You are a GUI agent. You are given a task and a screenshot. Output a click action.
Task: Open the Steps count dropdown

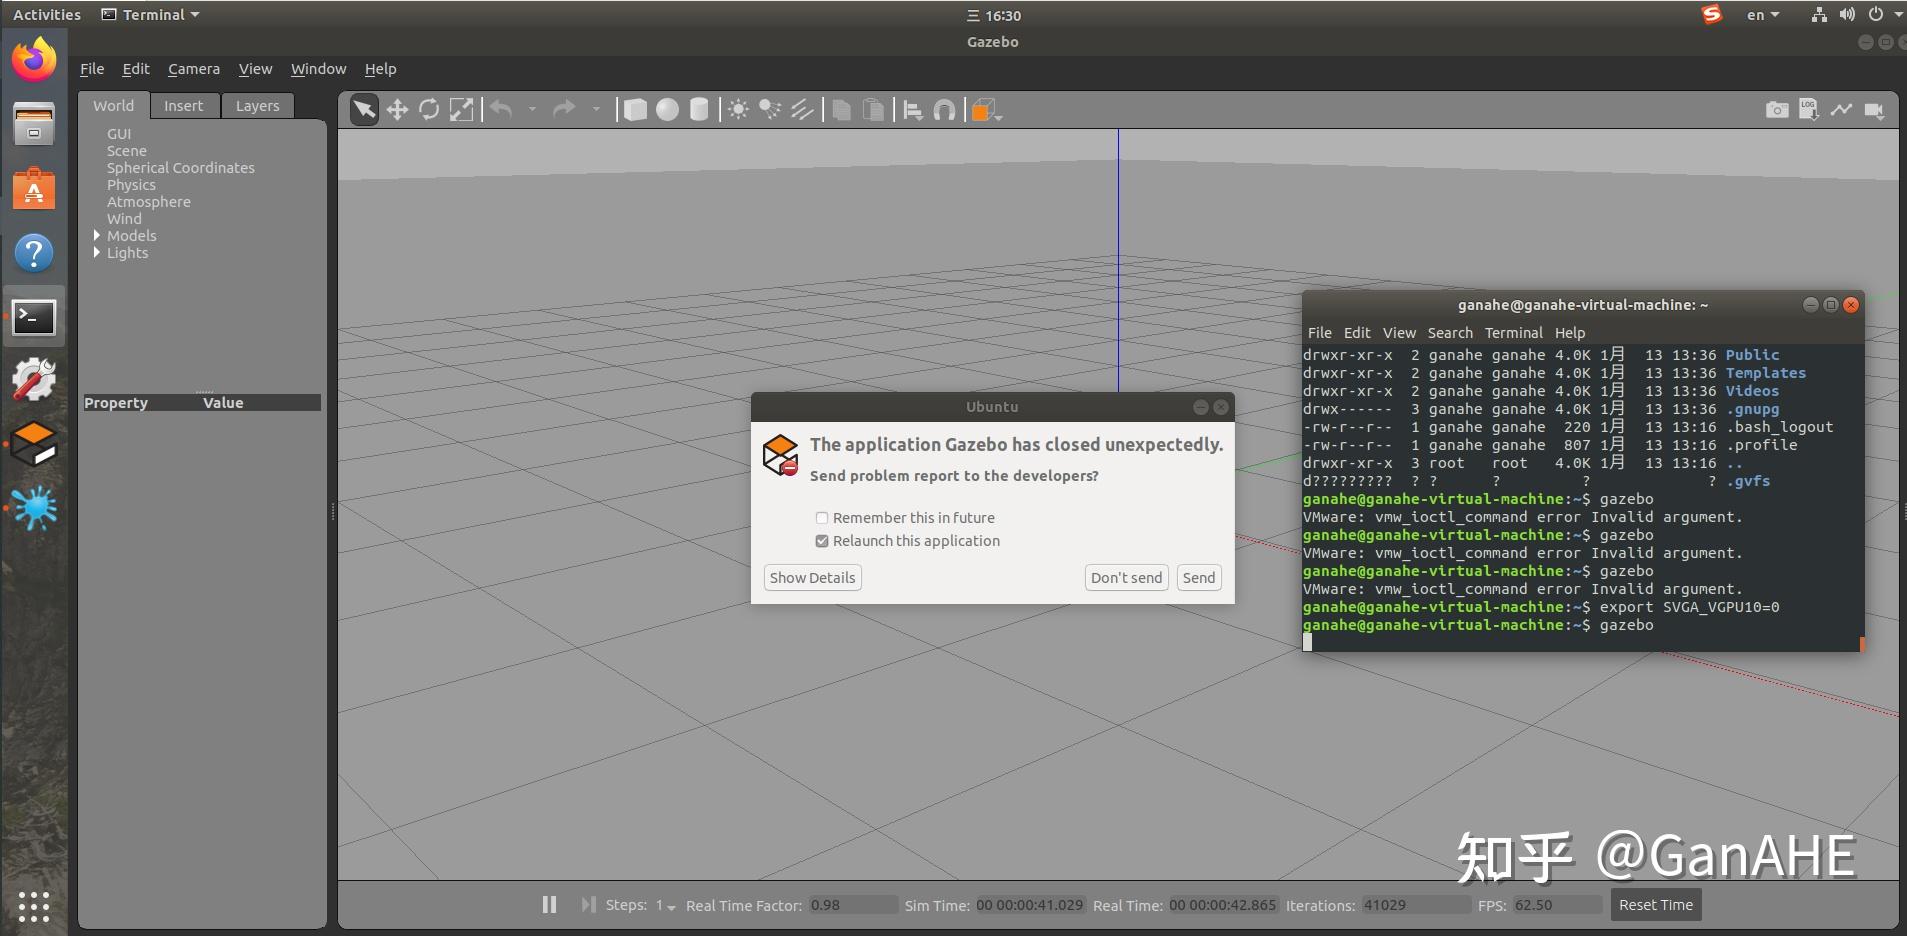tap(666, 906)
